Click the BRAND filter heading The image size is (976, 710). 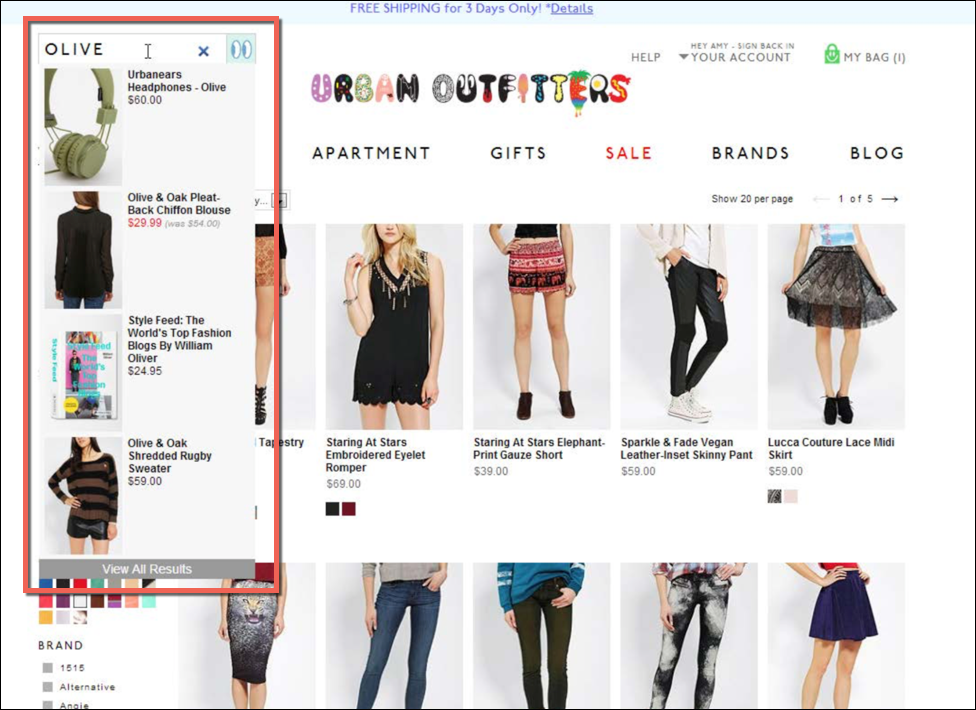point(60,645)
